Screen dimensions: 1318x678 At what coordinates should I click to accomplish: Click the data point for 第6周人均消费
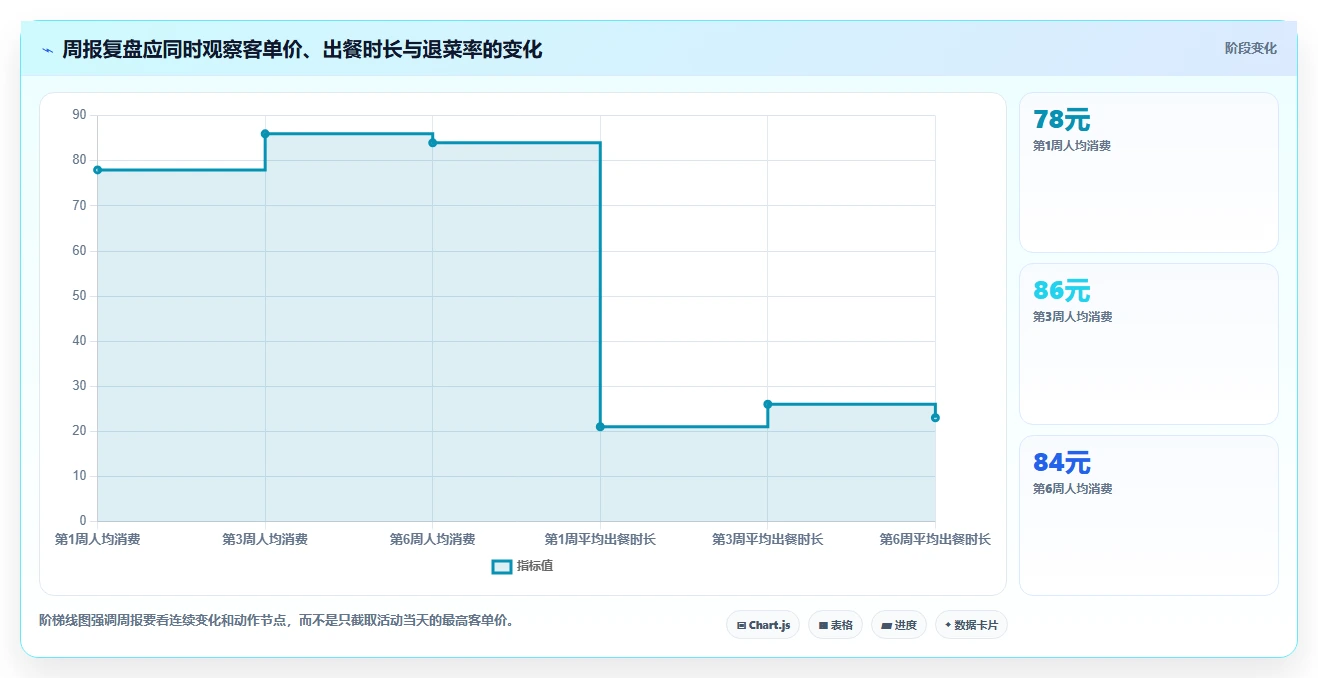[x=433, y=143]
